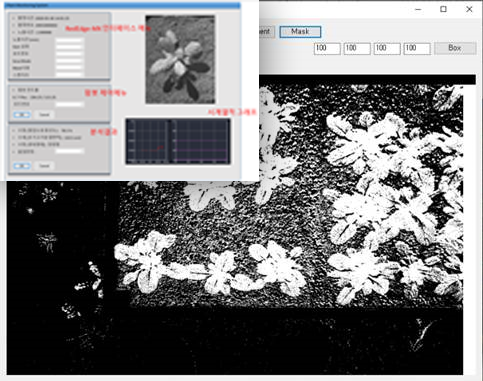Maximize the mask viewer window
The image size is (483, 381).
click(443, 9)
